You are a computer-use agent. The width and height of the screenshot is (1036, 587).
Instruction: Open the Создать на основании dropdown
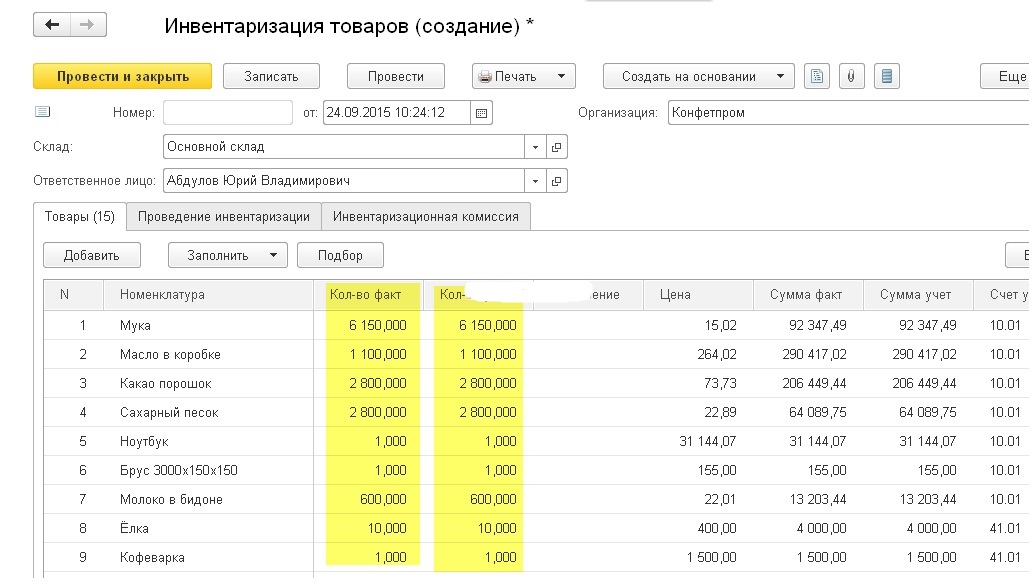[x=698, y=76]
